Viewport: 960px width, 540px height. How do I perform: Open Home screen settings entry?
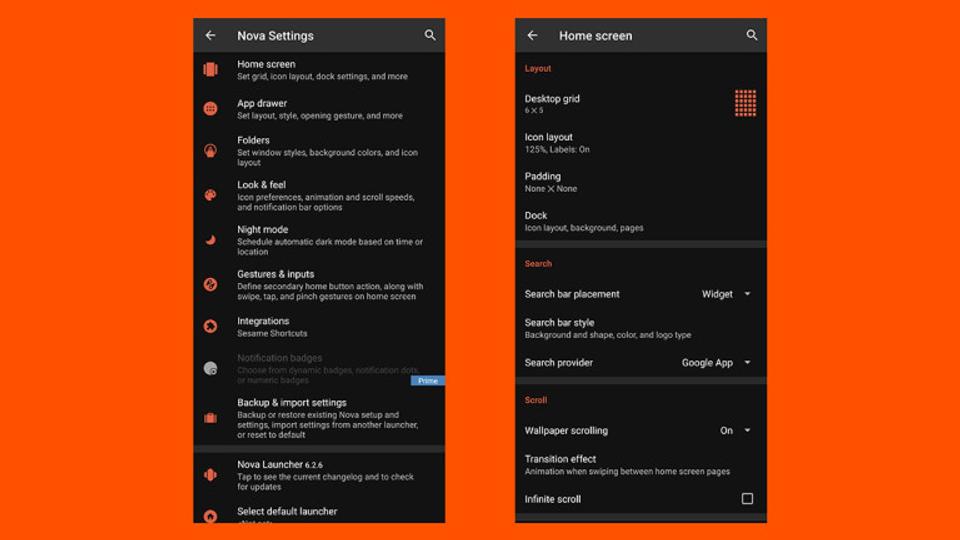point(319,70)
